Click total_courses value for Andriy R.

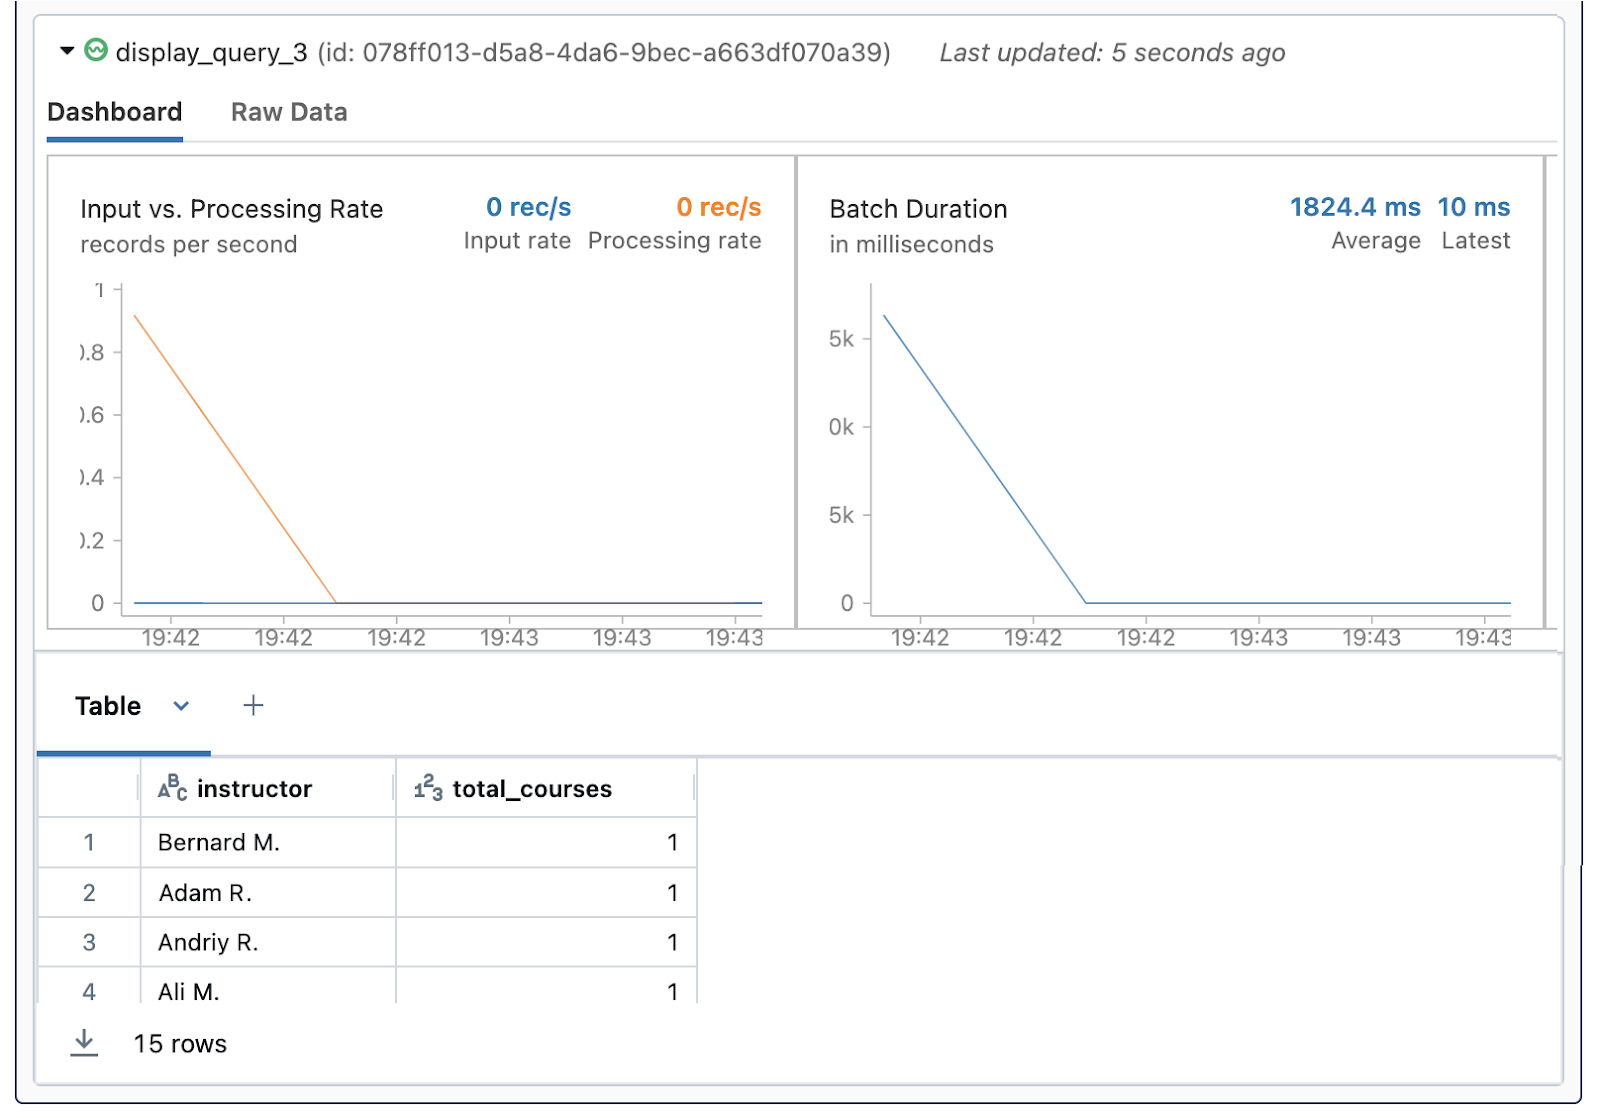pyautogui.click(x=546, y=942)
